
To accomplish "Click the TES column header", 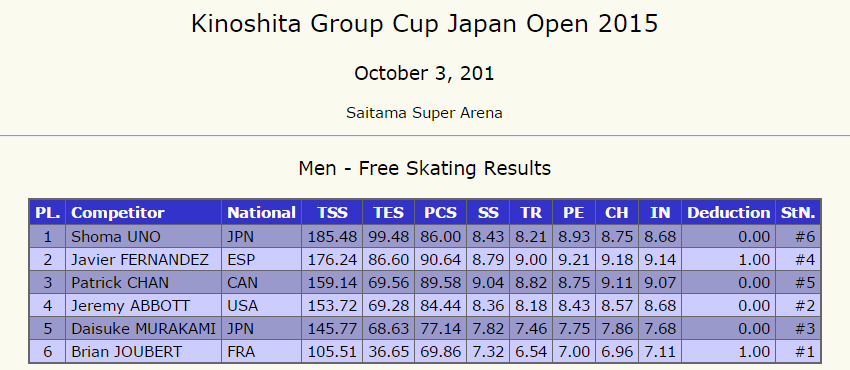I will point(389,212).
